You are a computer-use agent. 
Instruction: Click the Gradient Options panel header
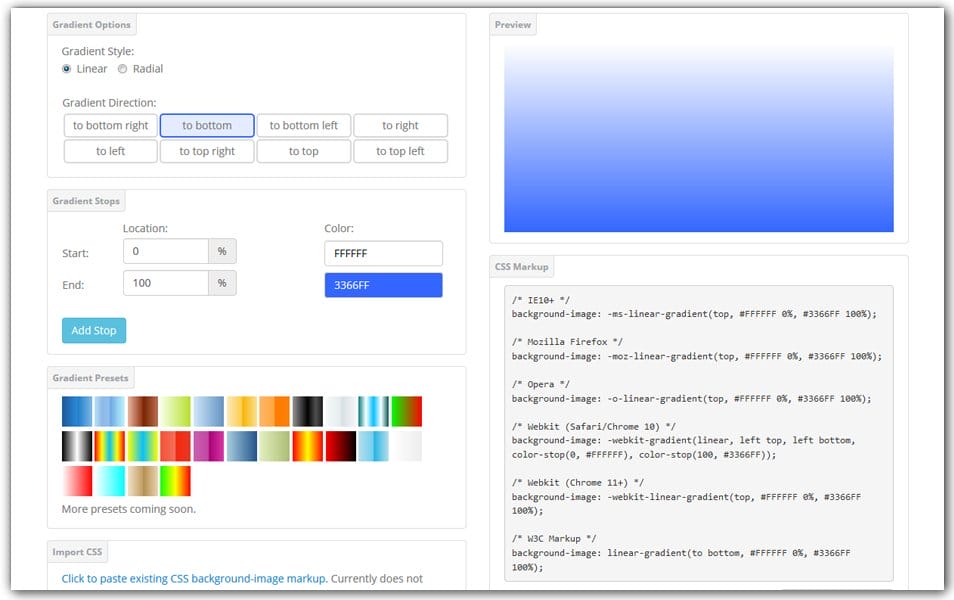coord(92,24)
